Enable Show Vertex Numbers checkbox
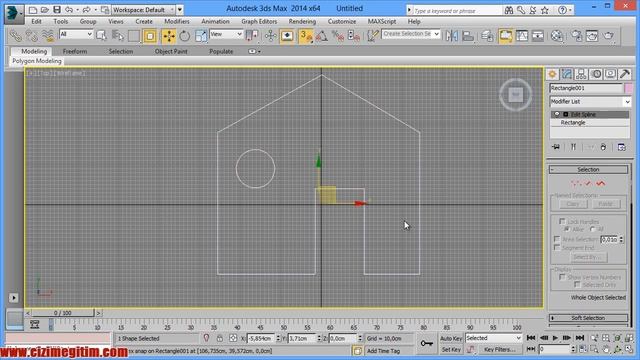This screenshot has width=640, height=360. [x=562, y=277]
